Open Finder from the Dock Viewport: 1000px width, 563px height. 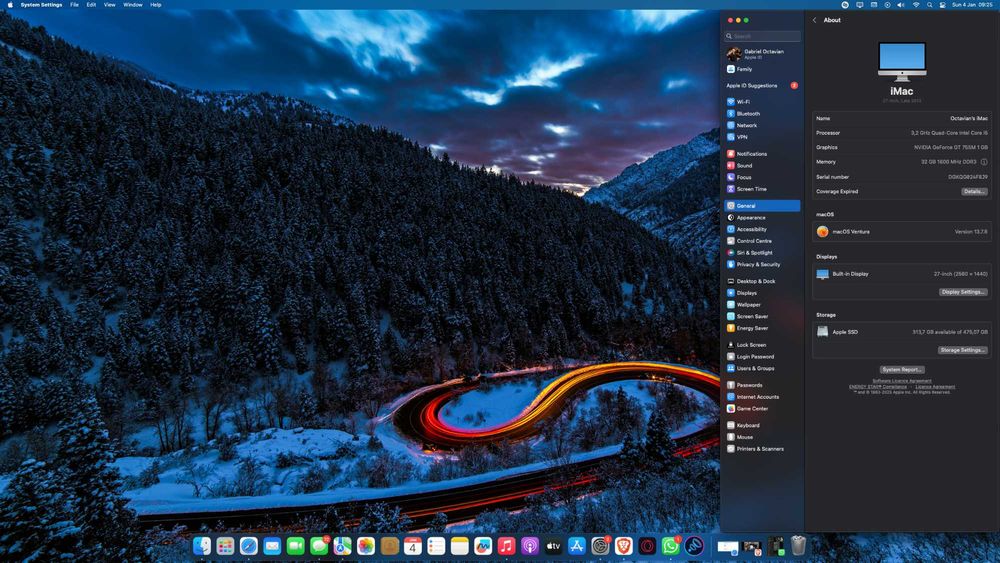pyautogui.click(x=202, y=546)
